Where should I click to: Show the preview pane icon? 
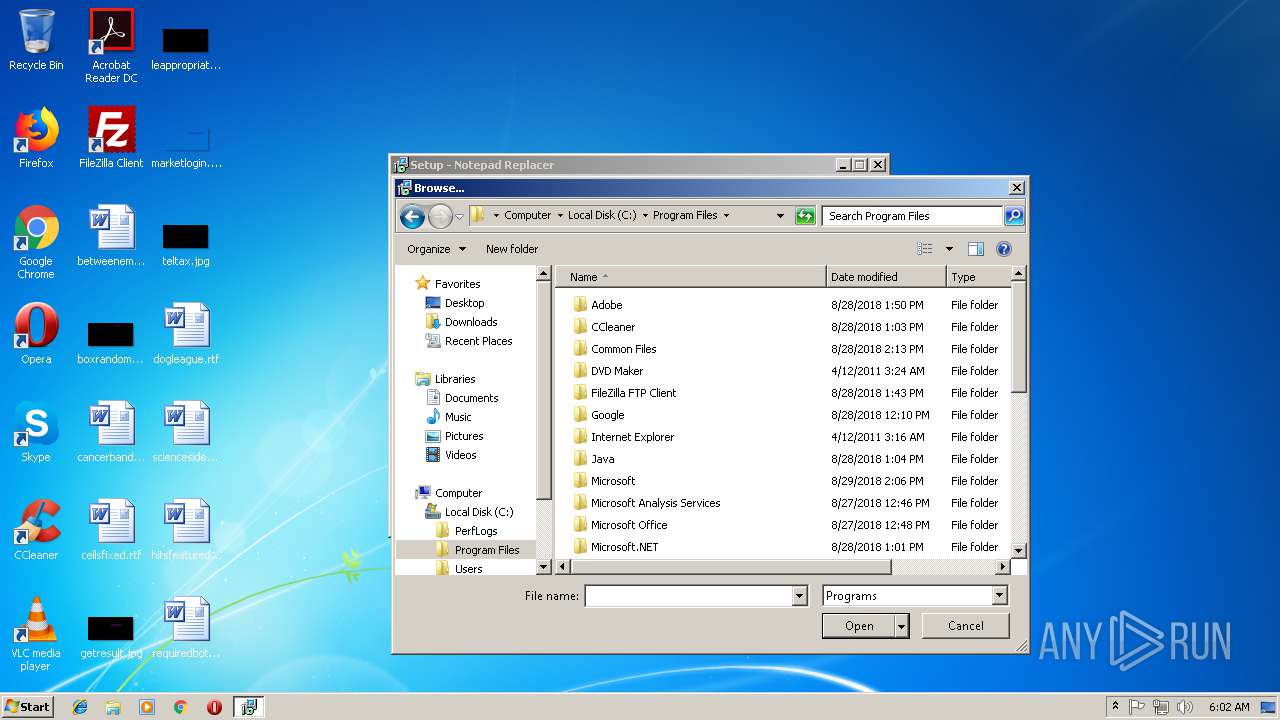pyautogui.click(x=976, y=249)
